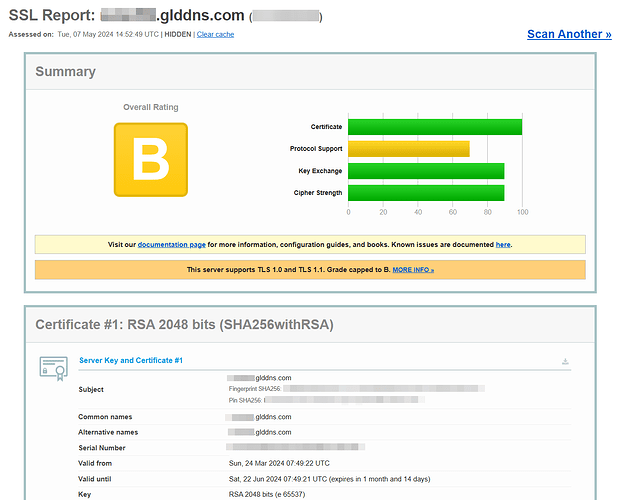Click the Cipher Strength chart label
This screenshot has height=500, width=620.
click(x=318, y=193)
